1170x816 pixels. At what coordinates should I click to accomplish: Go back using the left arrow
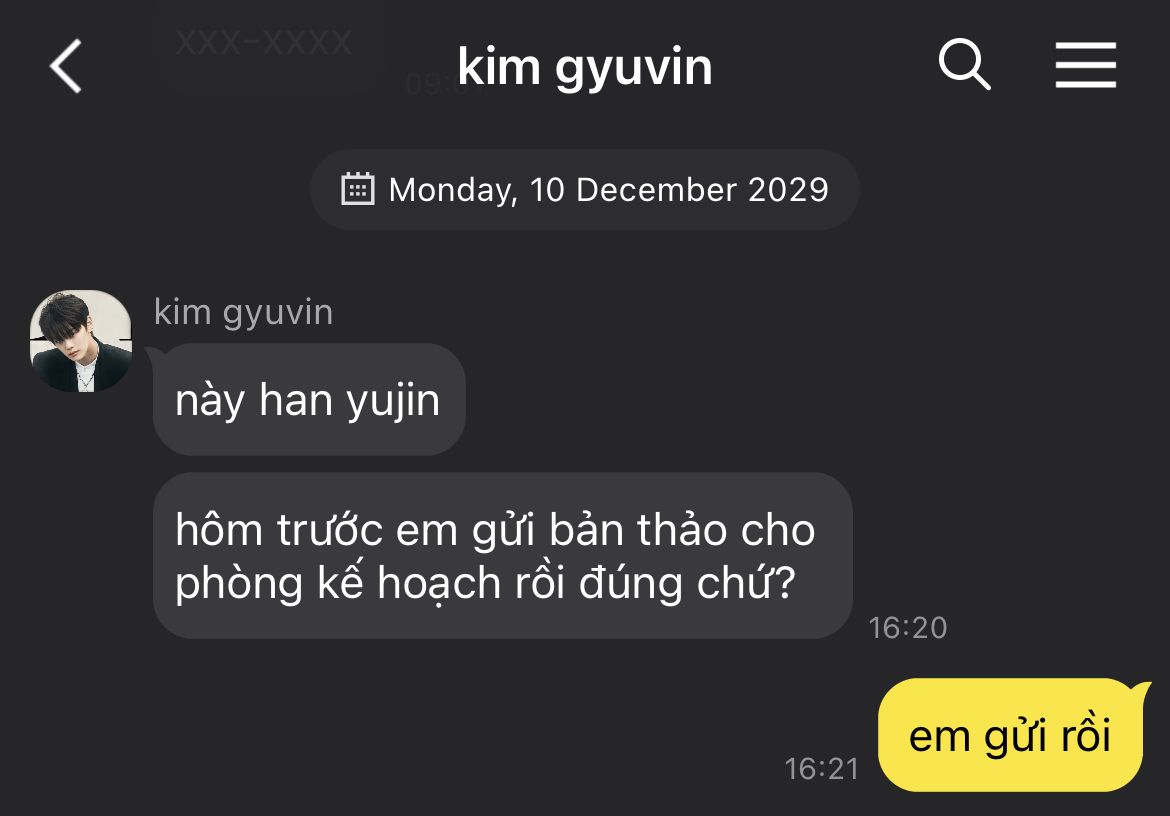[66, 66]
